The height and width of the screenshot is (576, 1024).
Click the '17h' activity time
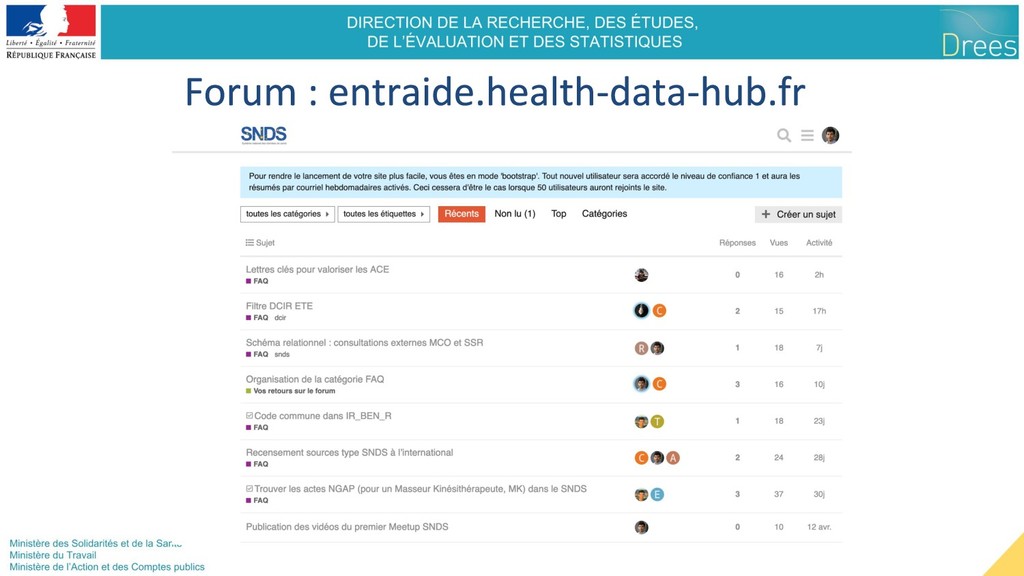tap(819, 311)
